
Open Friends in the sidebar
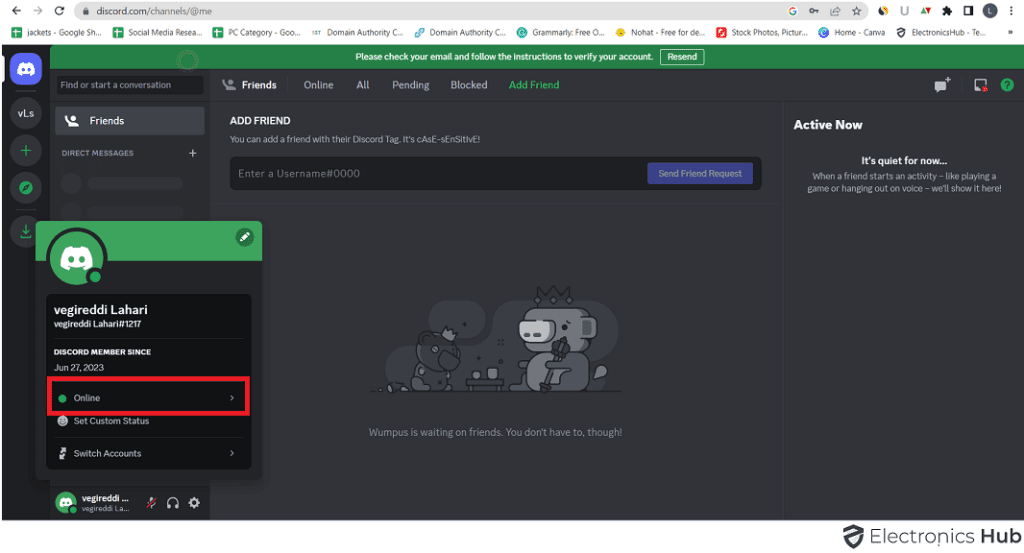[x=130, y=121]
